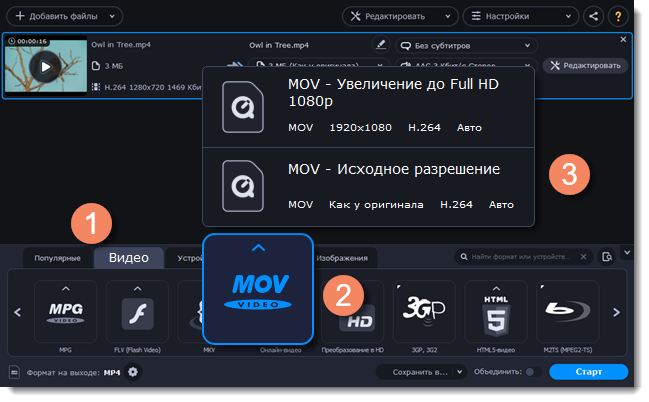The width and height of the screenshot is (649, 402).
Task: Open the Без субтитров subtitles dropdown
Action: [465, 45]
